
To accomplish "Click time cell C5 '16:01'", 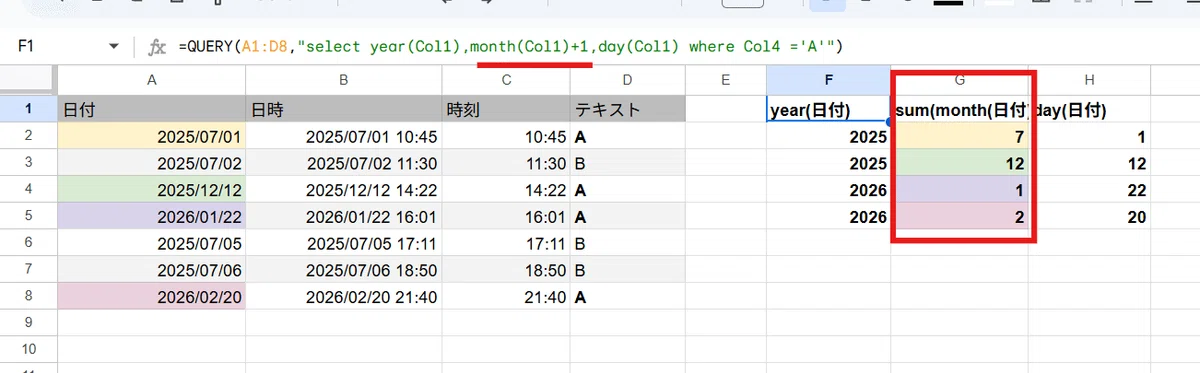I will click(505, 216).
